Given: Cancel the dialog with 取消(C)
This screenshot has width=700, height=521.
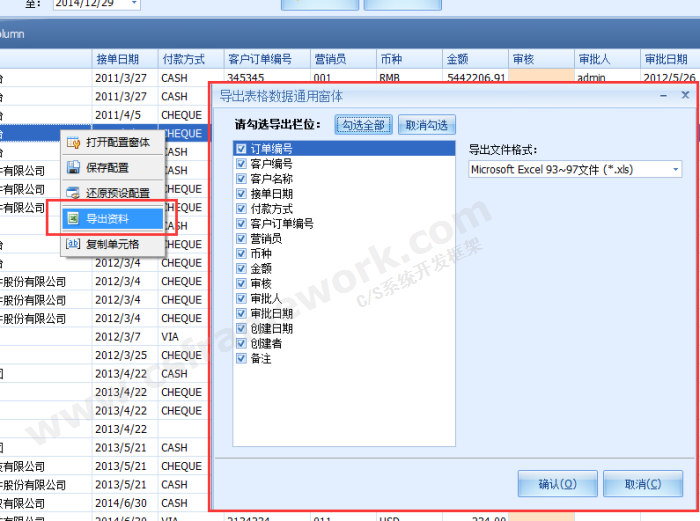Looking at the screenshot, I should (642, 484).
